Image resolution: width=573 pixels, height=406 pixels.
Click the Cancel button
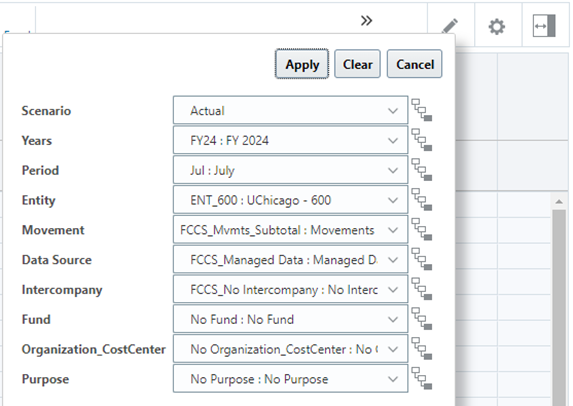[415, 64]
